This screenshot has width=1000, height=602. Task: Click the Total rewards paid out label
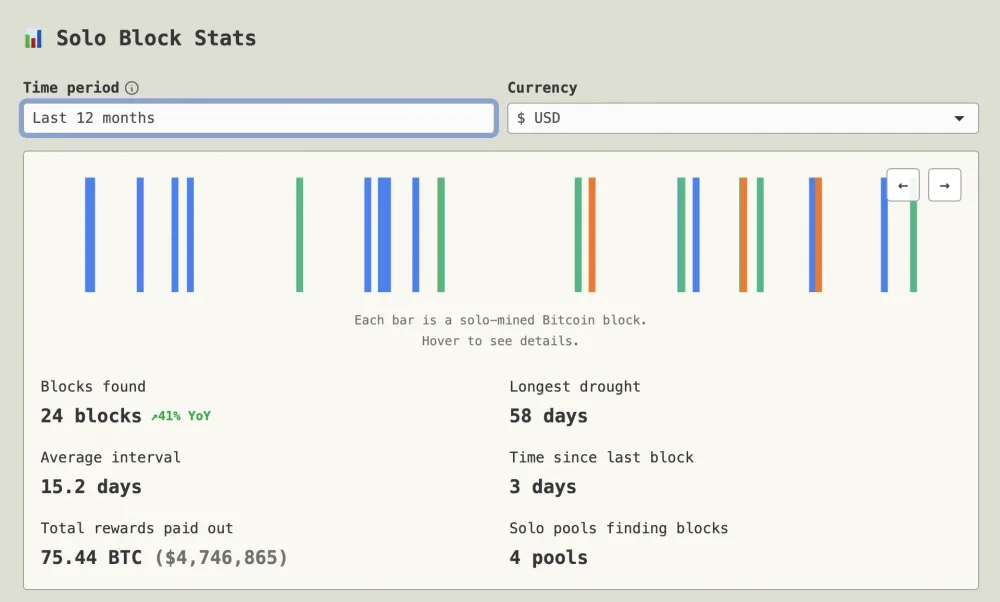(x=137, y=528)
